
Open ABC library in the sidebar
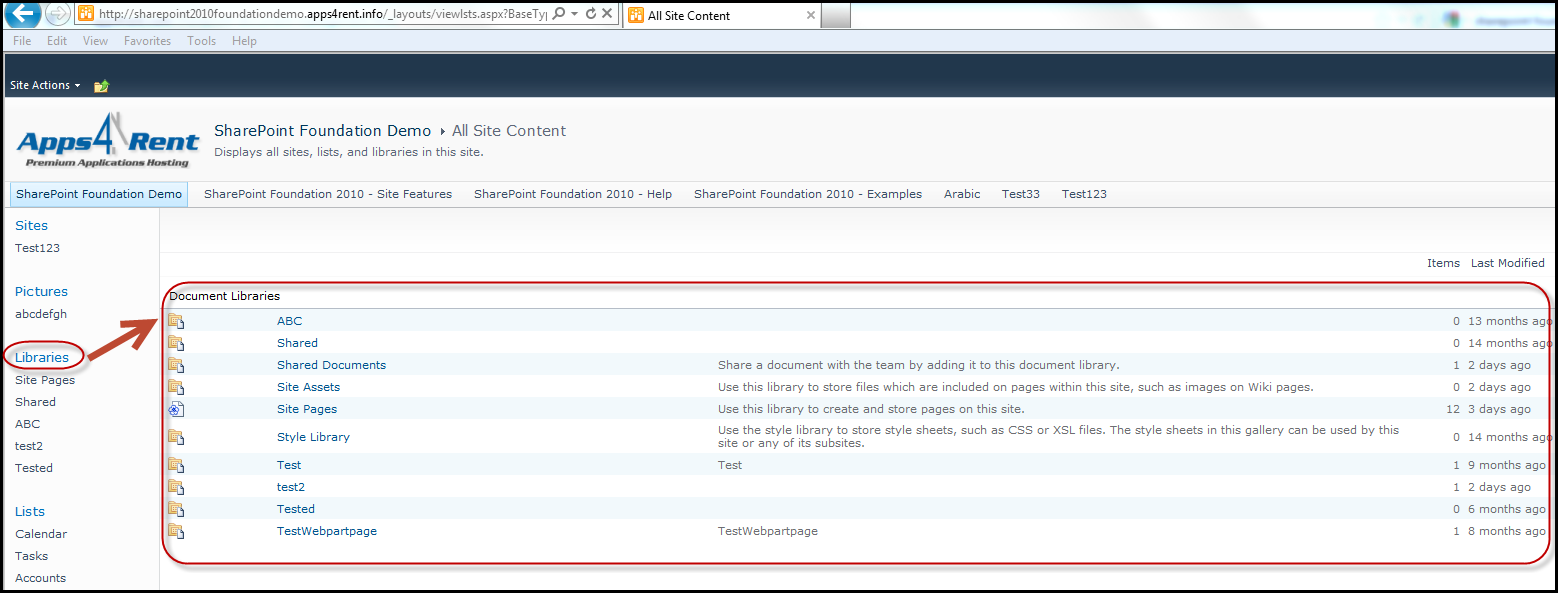28,424
